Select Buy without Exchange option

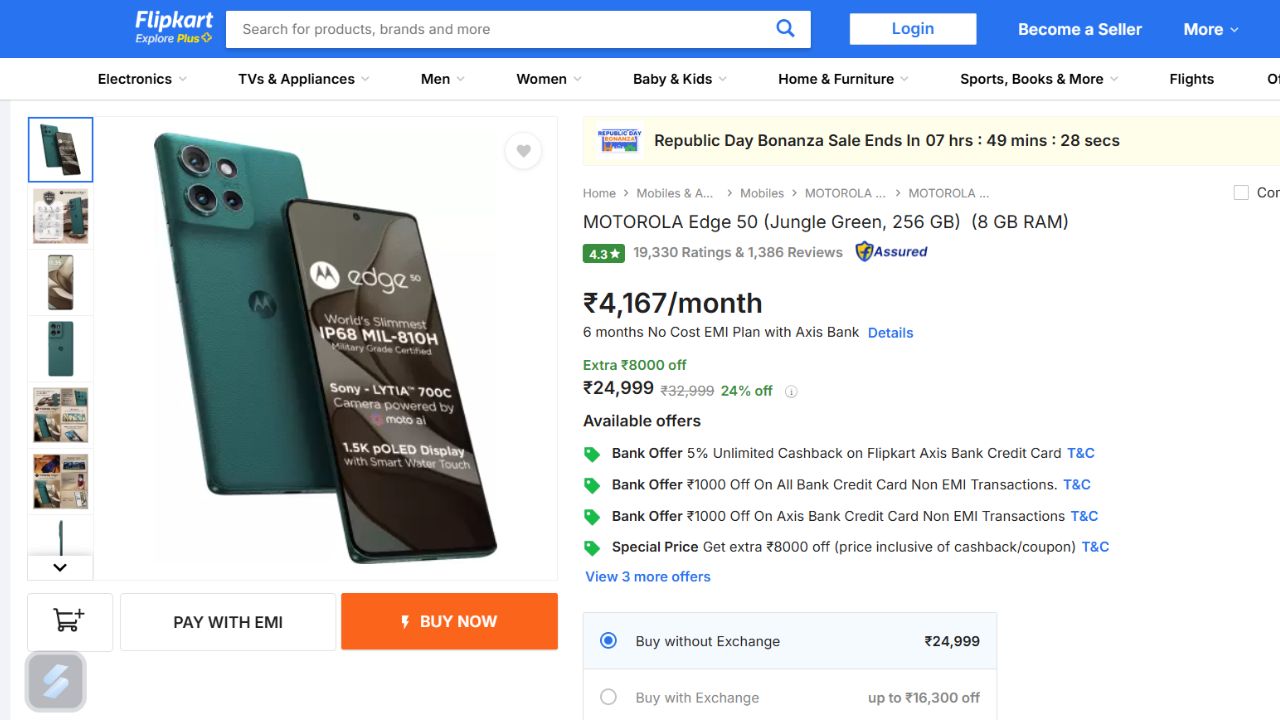click(x=608, y=641)
